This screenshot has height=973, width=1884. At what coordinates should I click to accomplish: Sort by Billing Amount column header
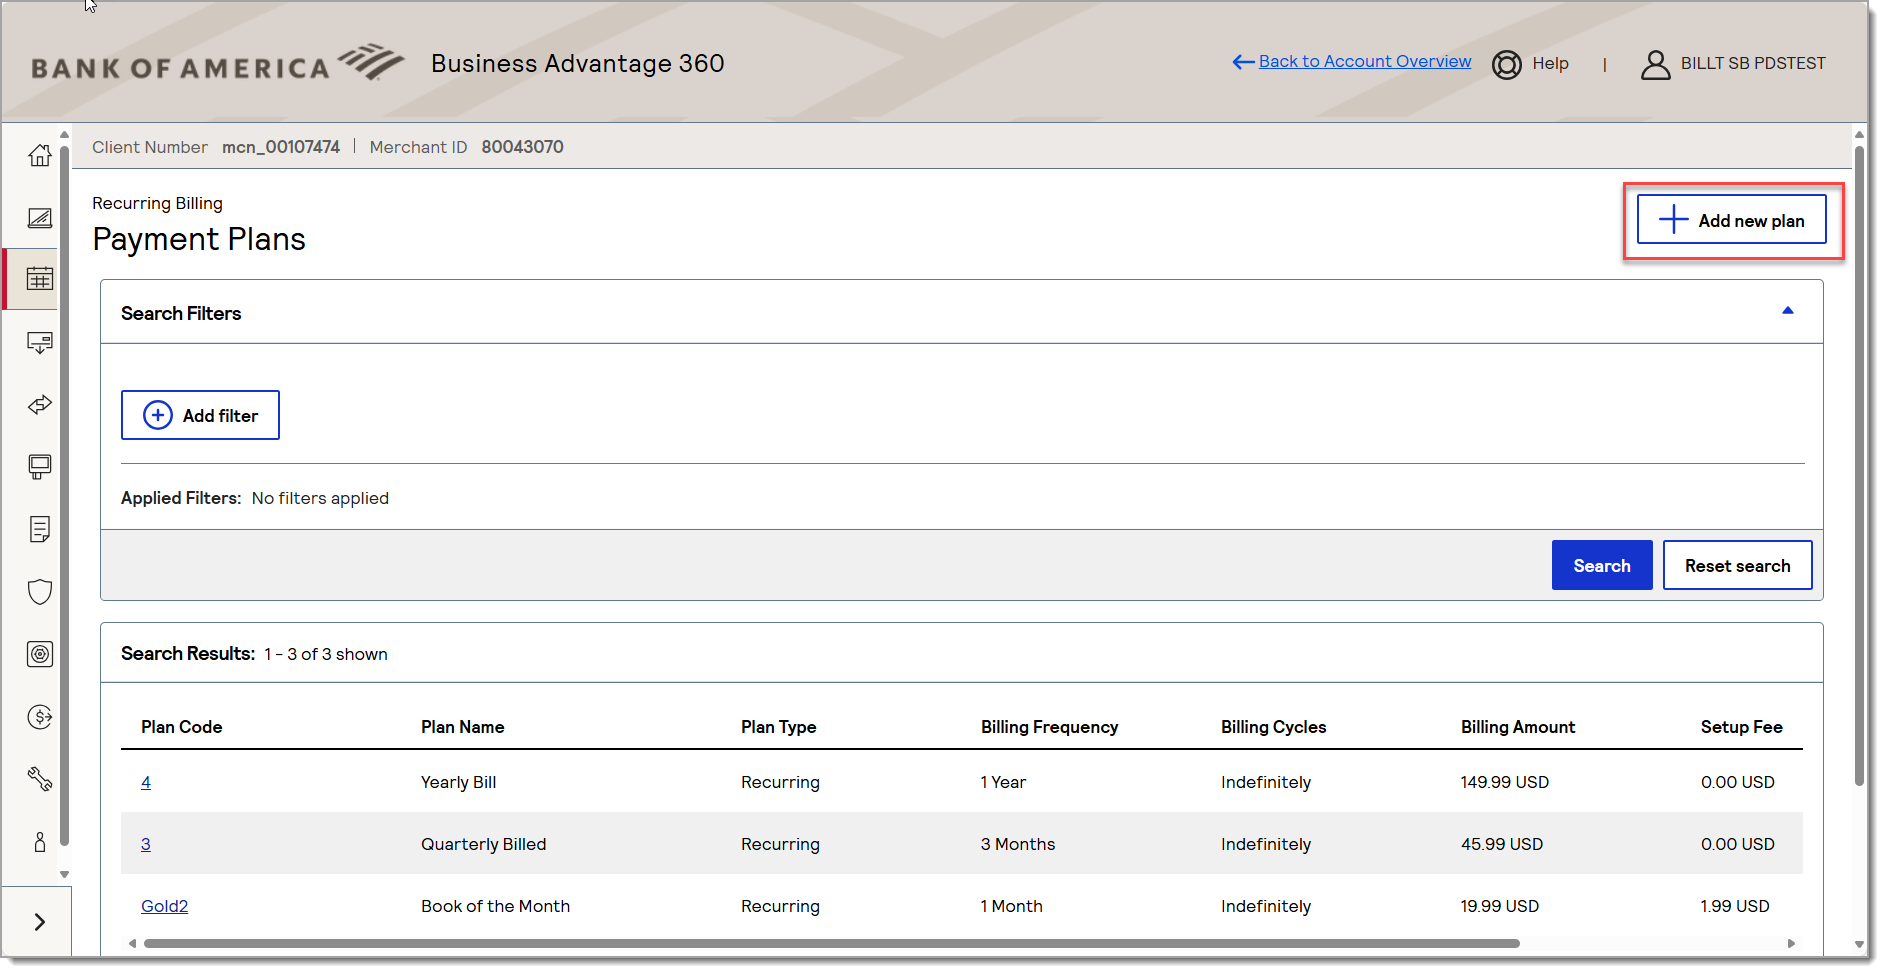[x=1518, y=728]
